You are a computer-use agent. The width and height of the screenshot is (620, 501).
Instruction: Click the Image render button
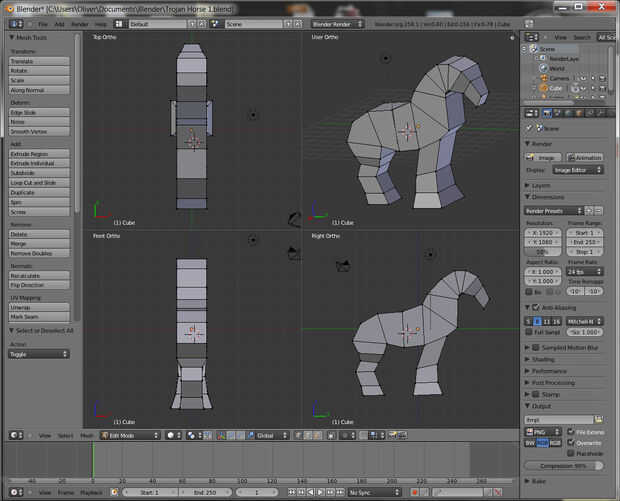click(544, 157)
